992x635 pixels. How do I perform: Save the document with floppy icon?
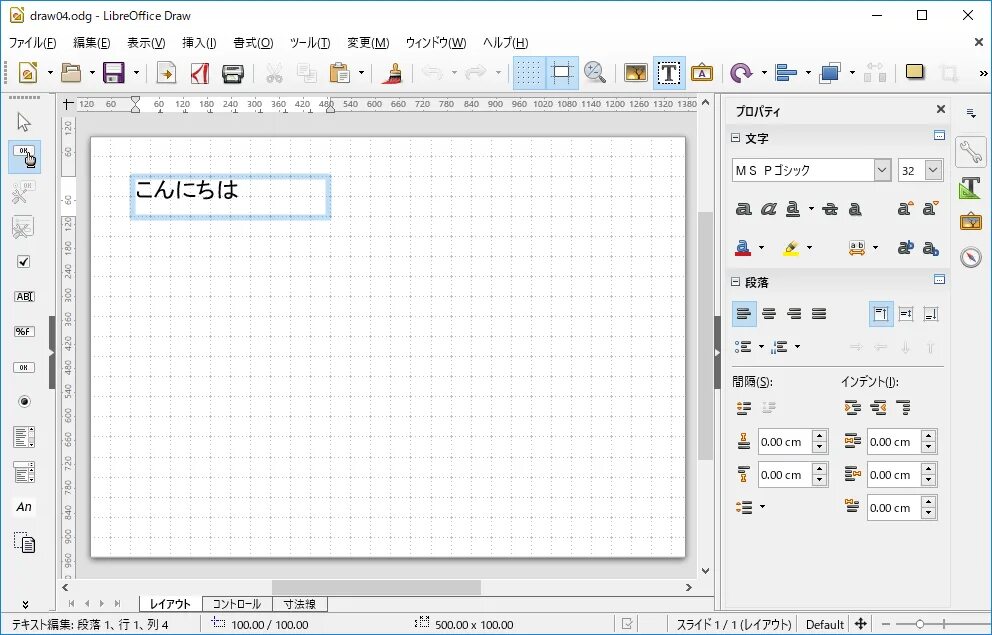coord(114,73)
